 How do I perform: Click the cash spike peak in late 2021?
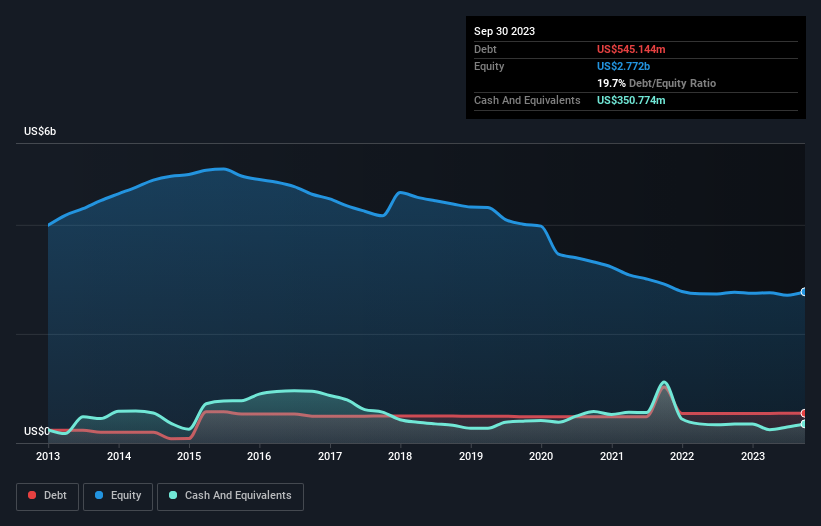point(664,382)
